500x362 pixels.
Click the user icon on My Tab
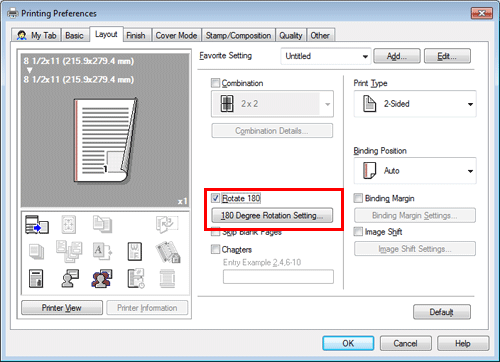click(22, 35)
